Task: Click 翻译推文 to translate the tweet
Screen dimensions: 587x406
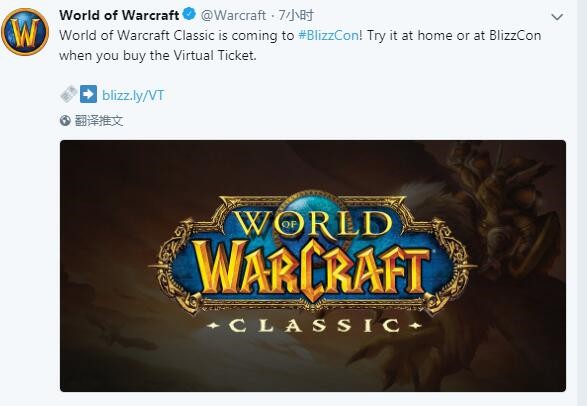Action: tap(99, 120)
